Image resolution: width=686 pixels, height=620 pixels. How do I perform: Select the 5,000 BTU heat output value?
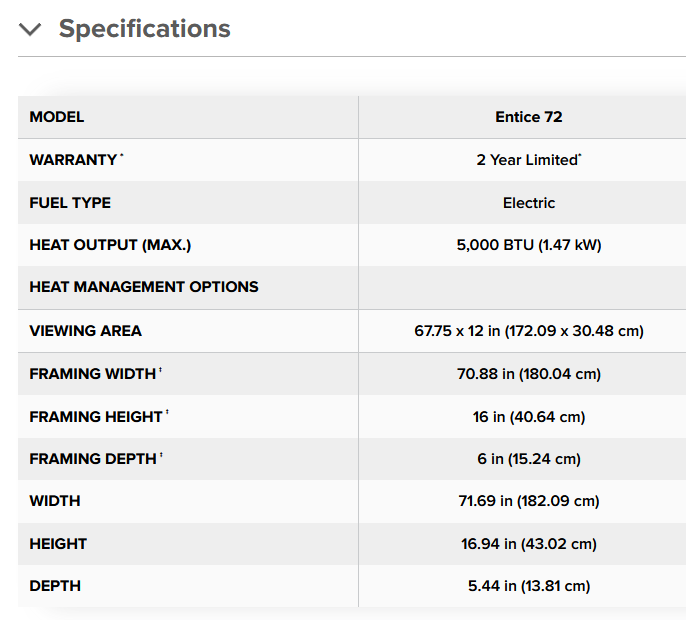point(528,245)
